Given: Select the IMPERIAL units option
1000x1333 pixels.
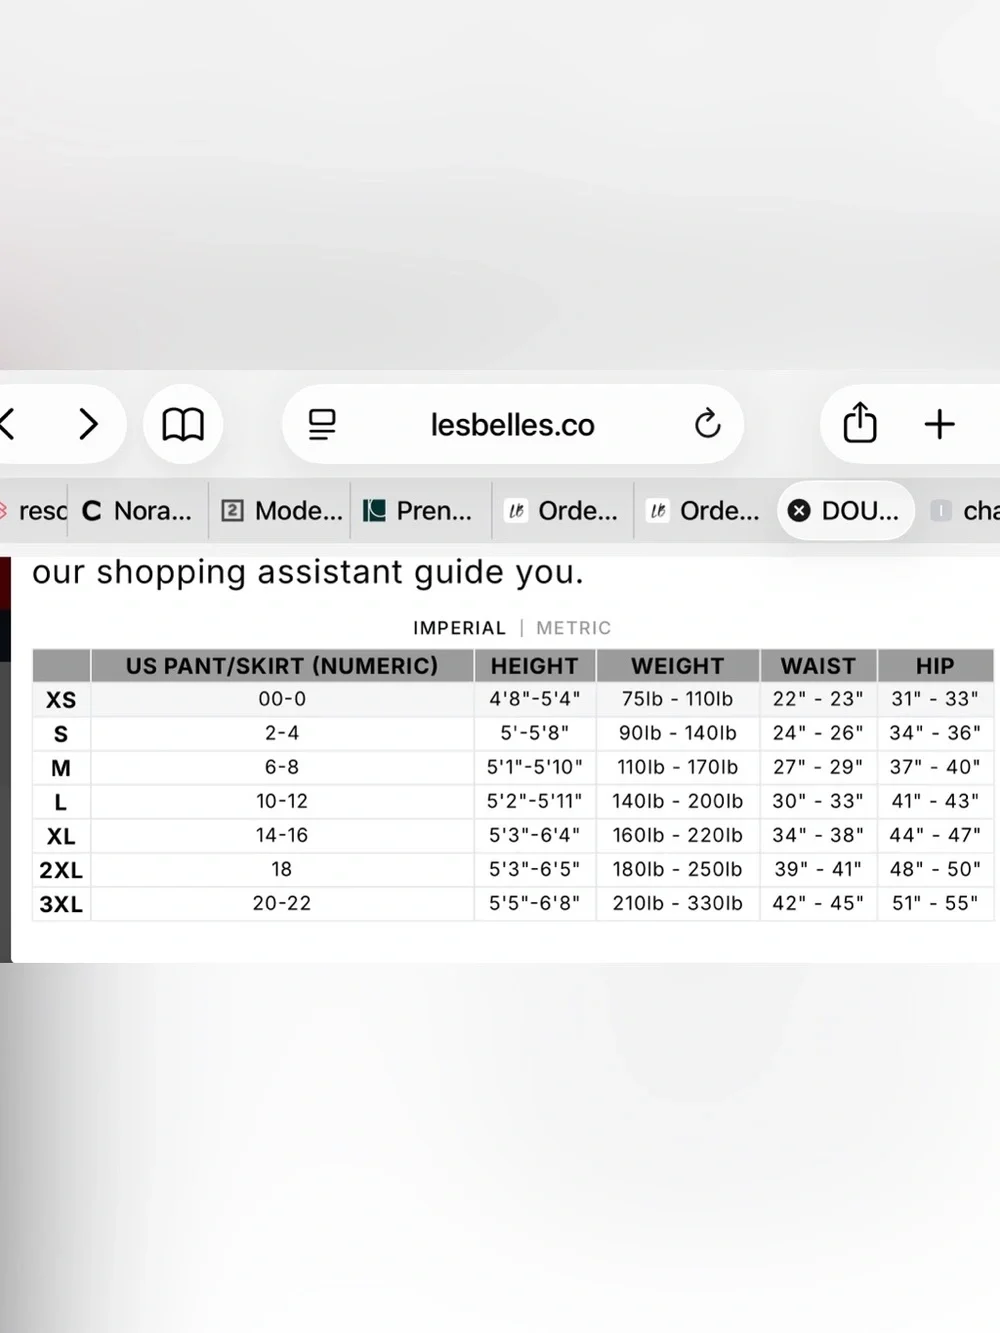Looking at the screenshot, I should [459, 628].
